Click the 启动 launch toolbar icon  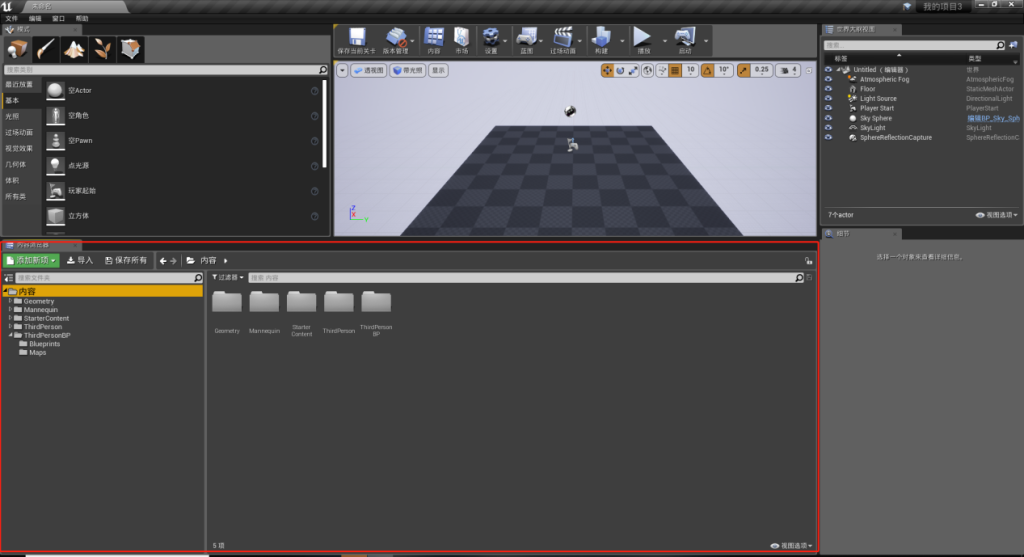[684, 40]
